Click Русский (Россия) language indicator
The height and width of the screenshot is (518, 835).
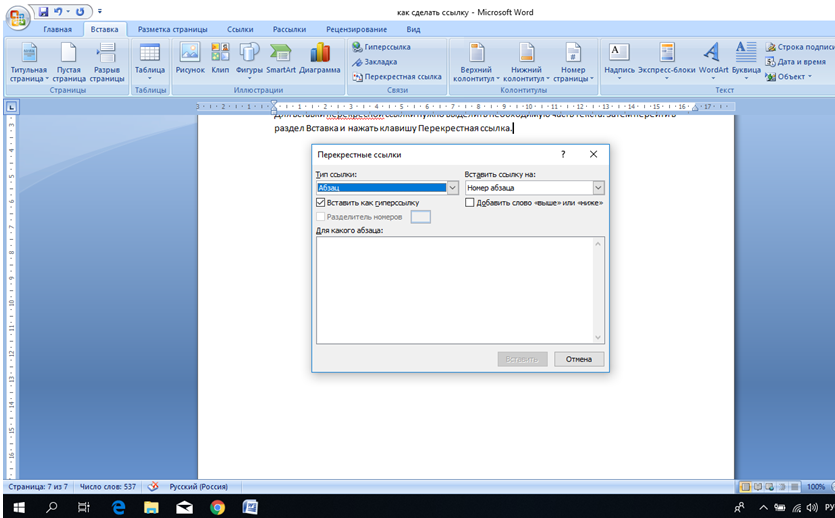pyautogui.click(x=198, y=487)
